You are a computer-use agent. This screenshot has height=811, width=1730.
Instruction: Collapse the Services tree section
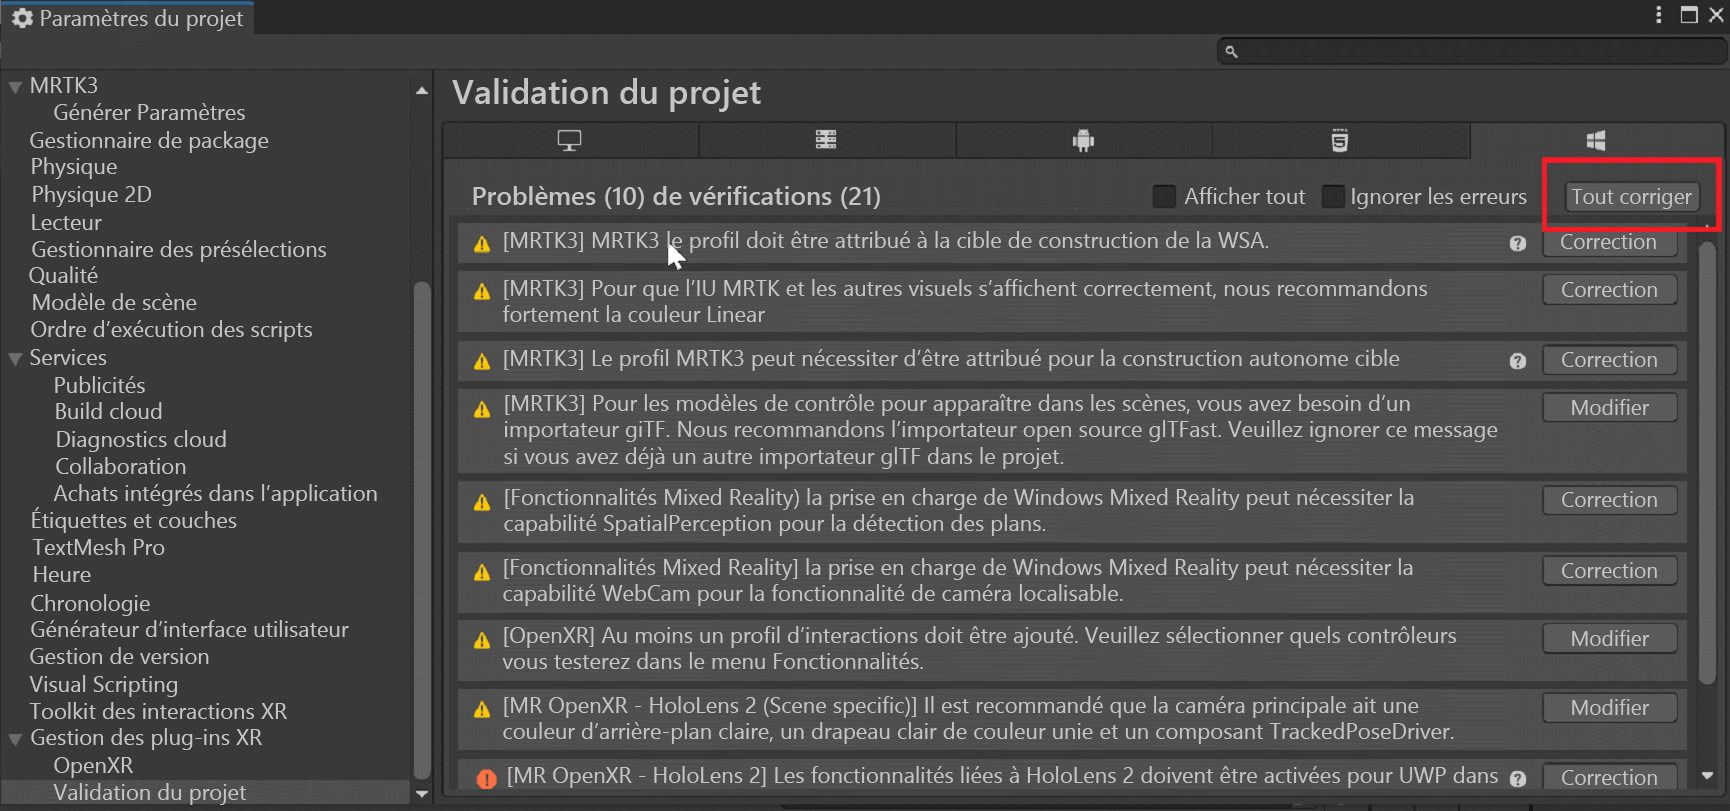[15, 359]
